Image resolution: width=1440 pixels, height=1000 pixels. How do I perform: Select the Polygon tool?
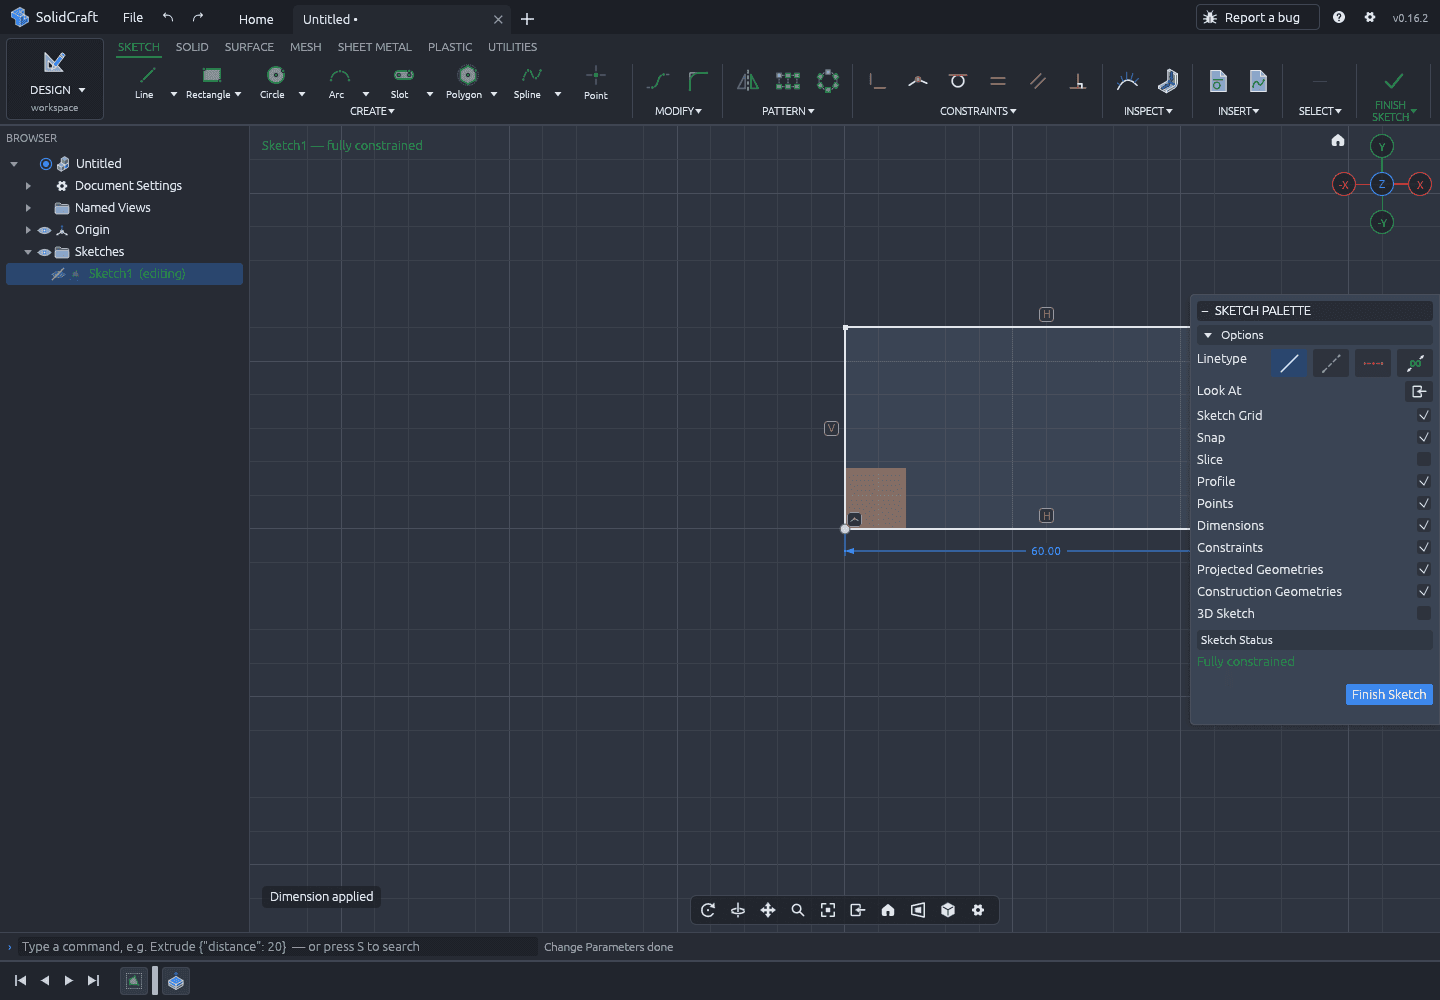pyautogui.click(x=465, y=82)
